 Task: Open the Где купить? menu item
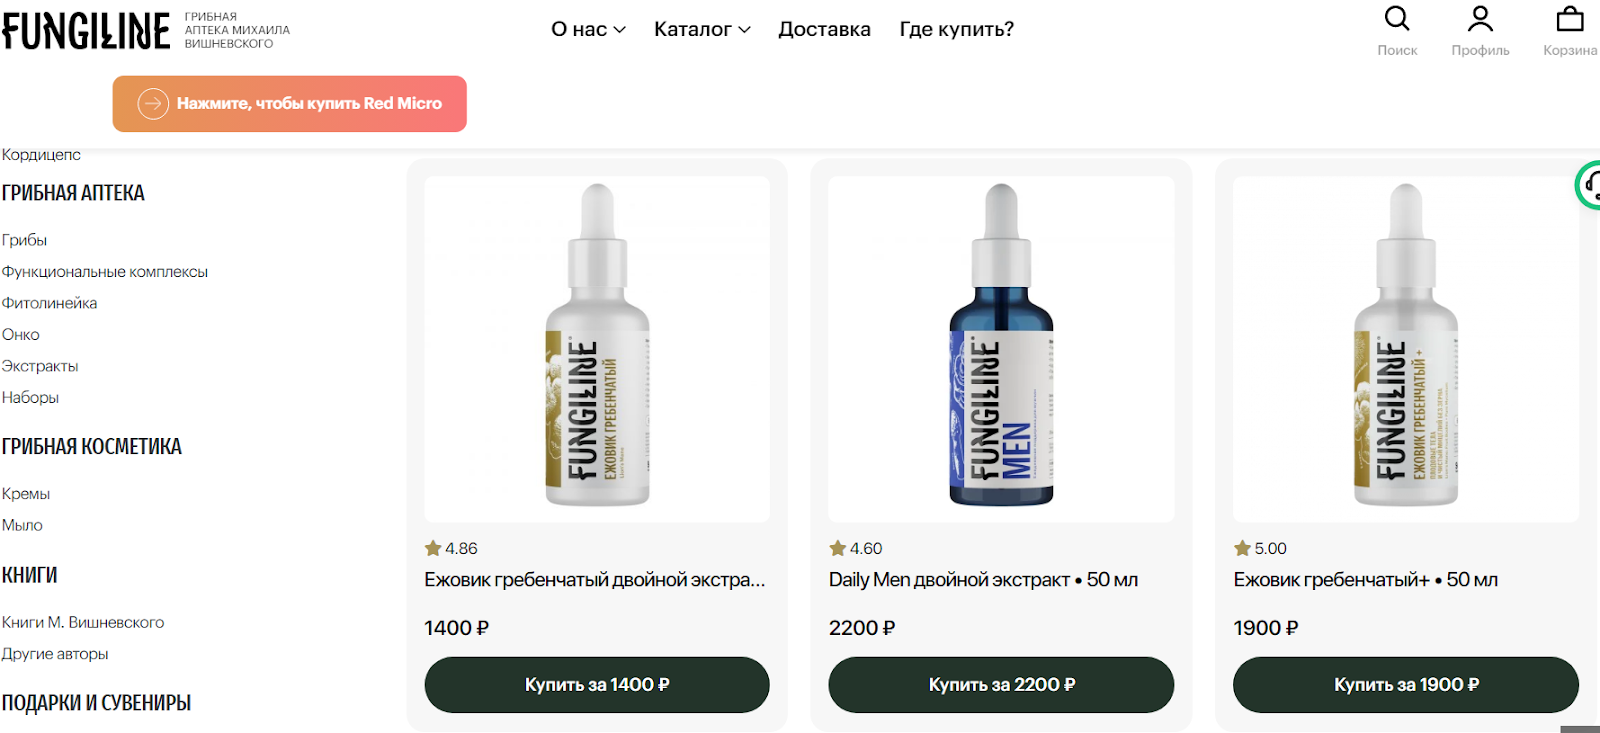(x=956, y=29)
